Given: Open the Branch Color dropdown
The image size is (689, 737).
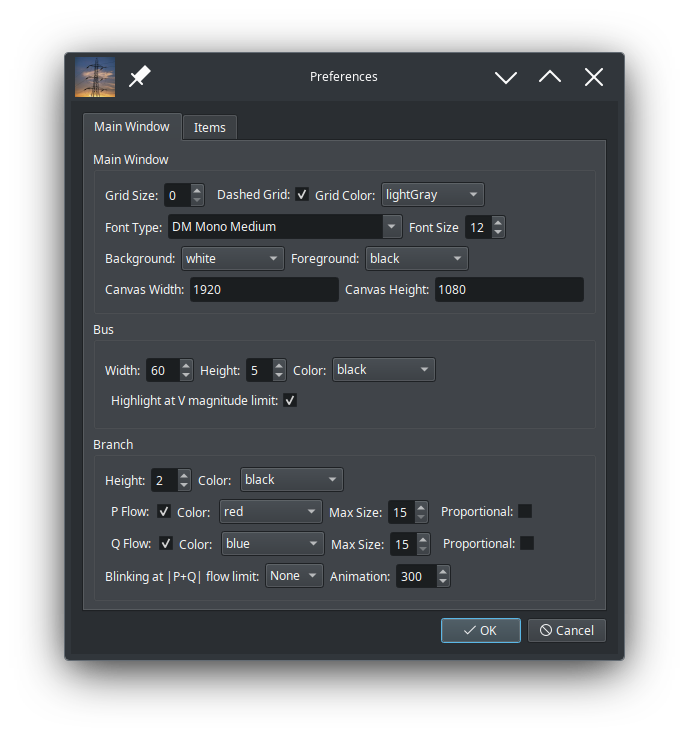Looking at the screenshot, I should [291, 480].
